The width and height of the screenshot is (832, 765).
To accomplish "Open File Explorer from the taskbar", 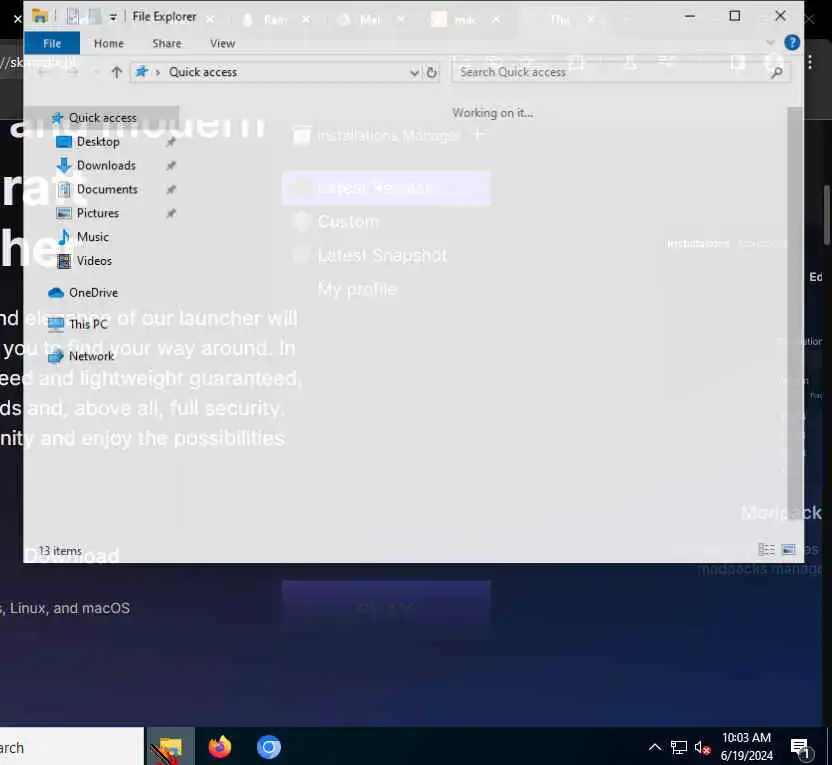I will coord(170,747).
